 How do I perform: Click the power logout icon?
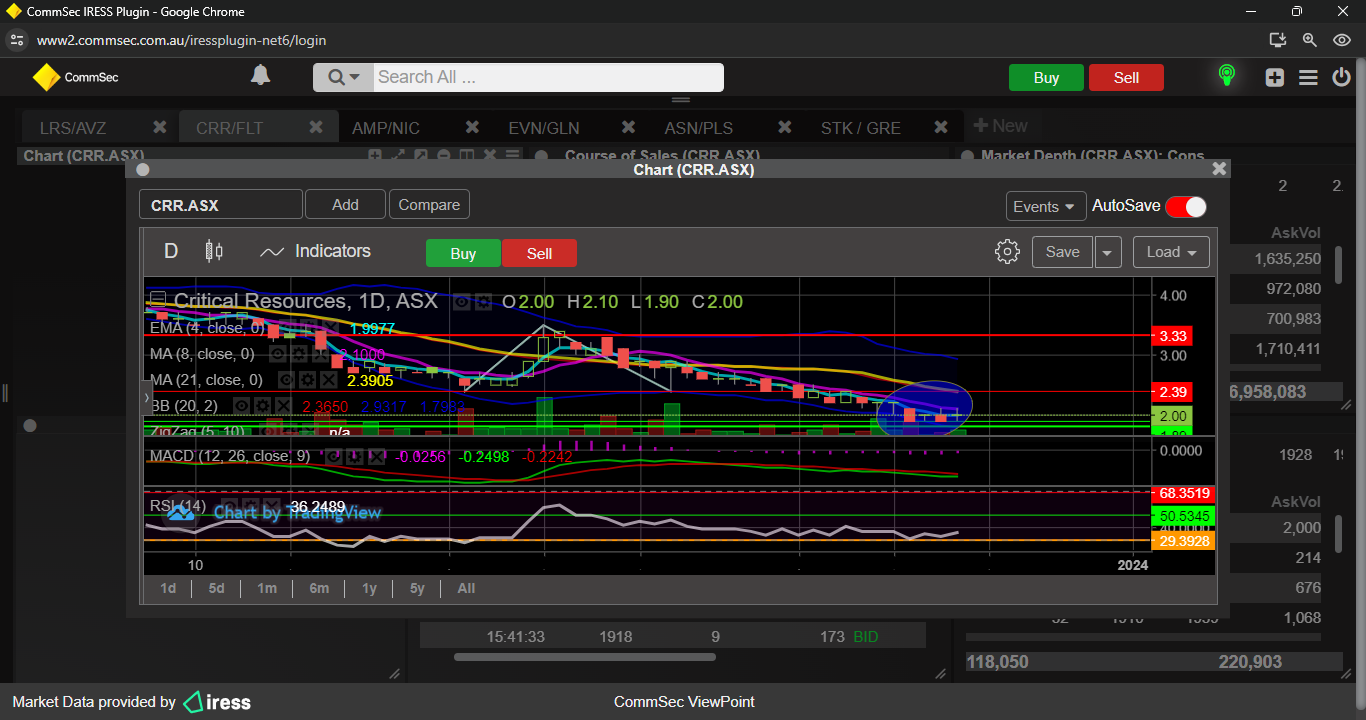click(1342, 77)
